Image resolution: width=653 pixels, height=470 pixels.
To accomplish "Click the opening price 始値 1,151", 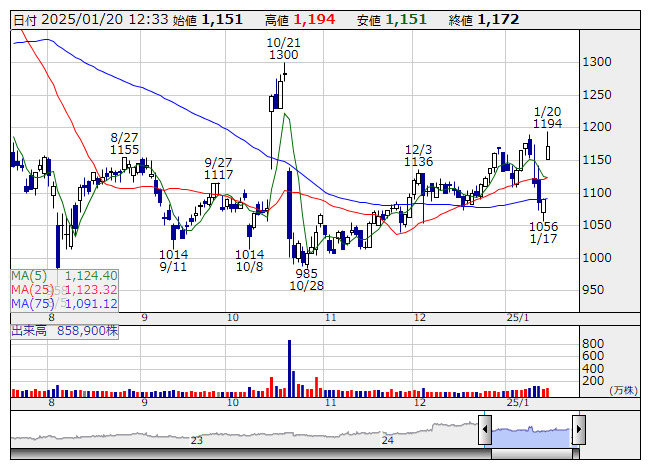I will pos(207,20).
